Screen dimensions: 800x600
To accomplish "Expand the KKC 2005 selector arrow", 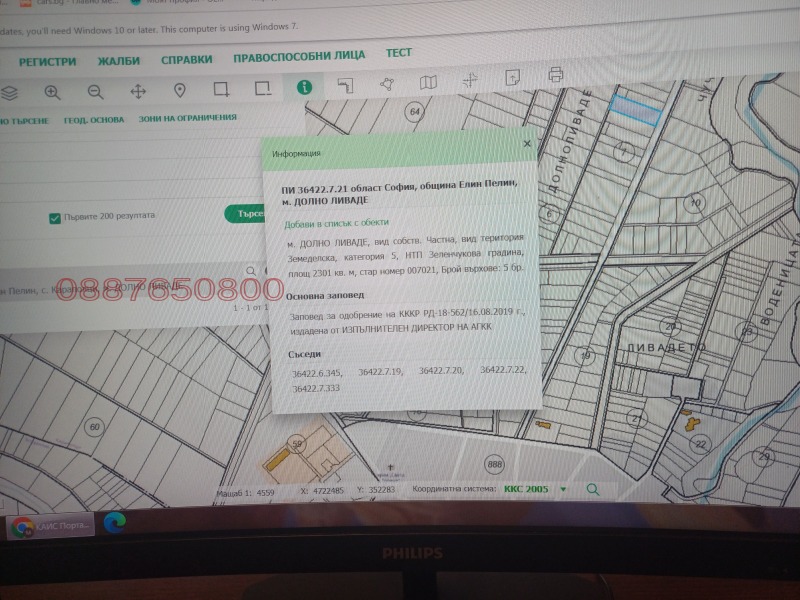I will pos(564,487).
